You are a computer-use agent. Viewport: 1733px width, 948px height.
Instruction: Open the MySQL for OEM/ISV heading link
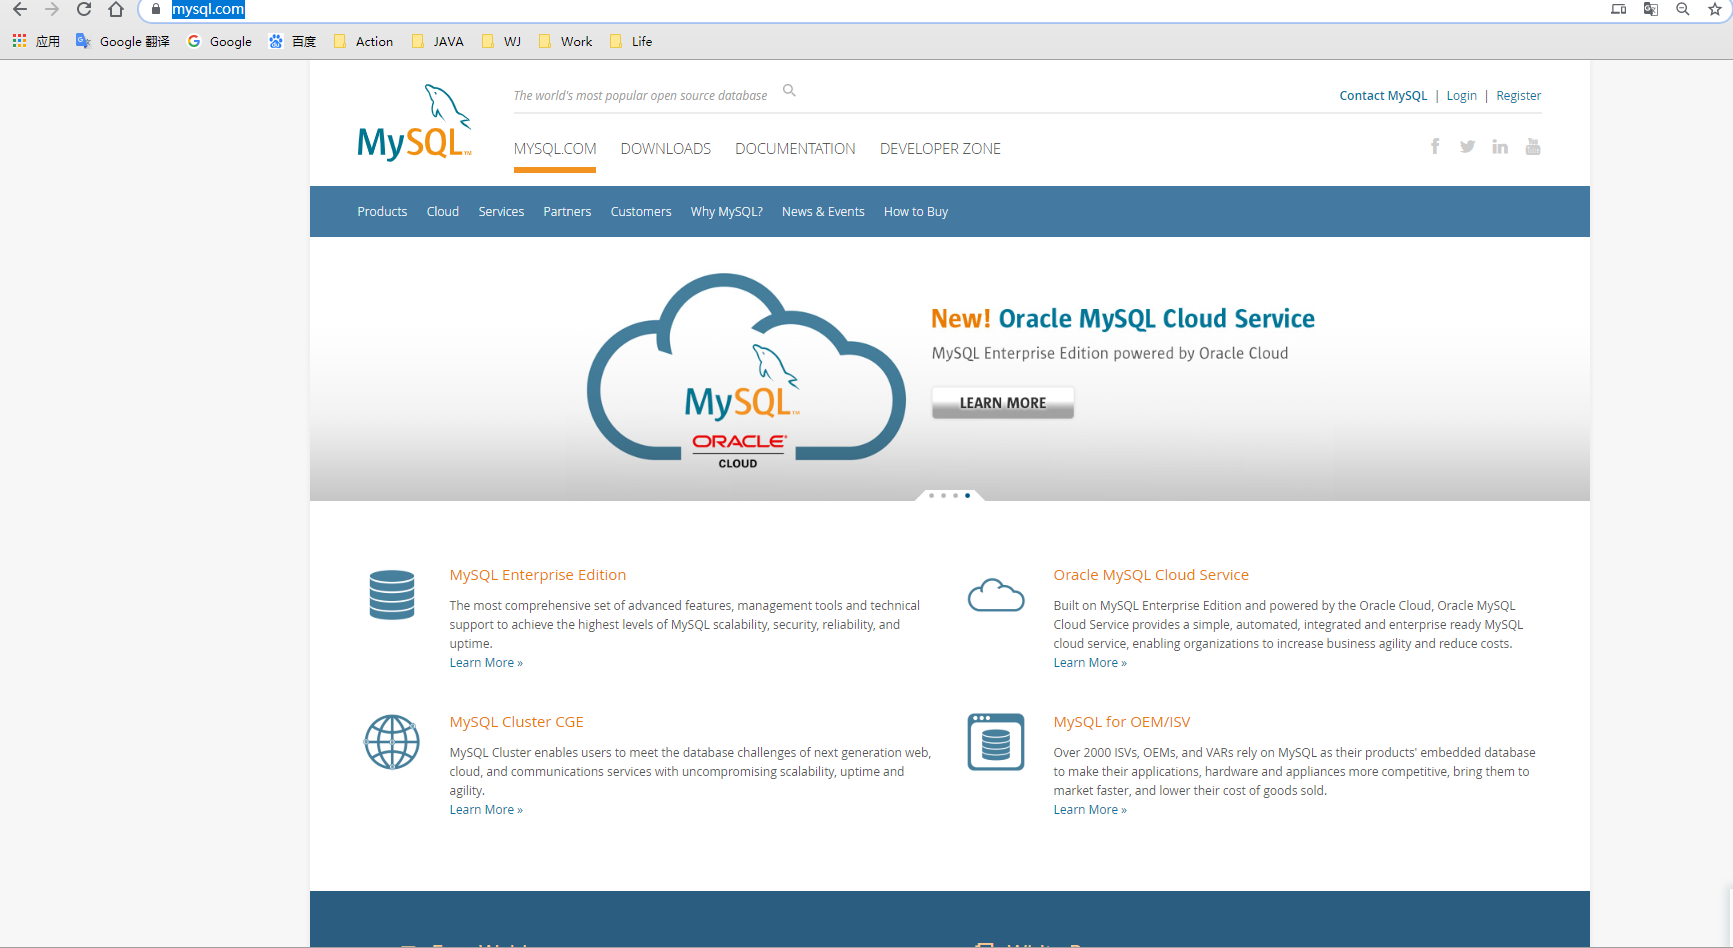point(1122,722)
